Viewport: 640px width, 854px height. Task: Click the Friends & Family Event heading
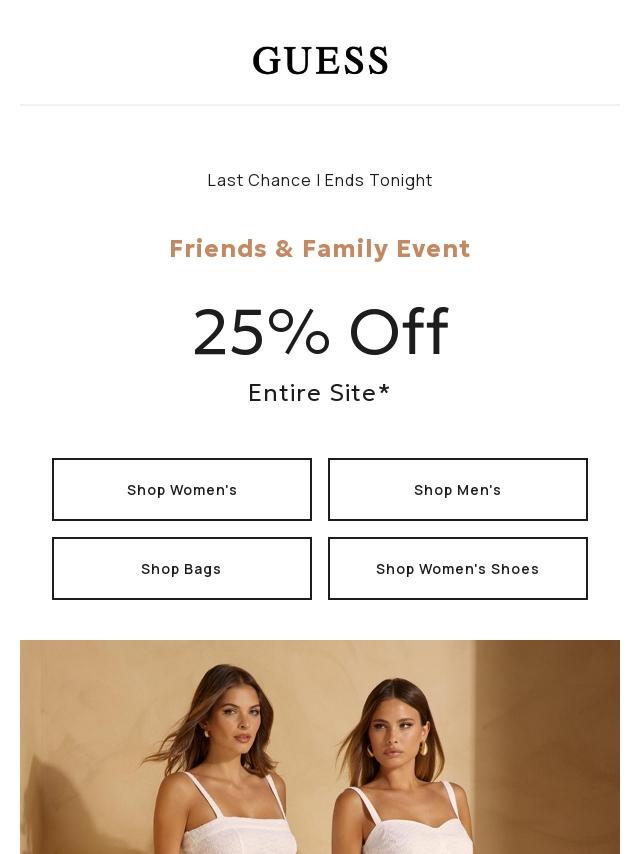(320, 248)
